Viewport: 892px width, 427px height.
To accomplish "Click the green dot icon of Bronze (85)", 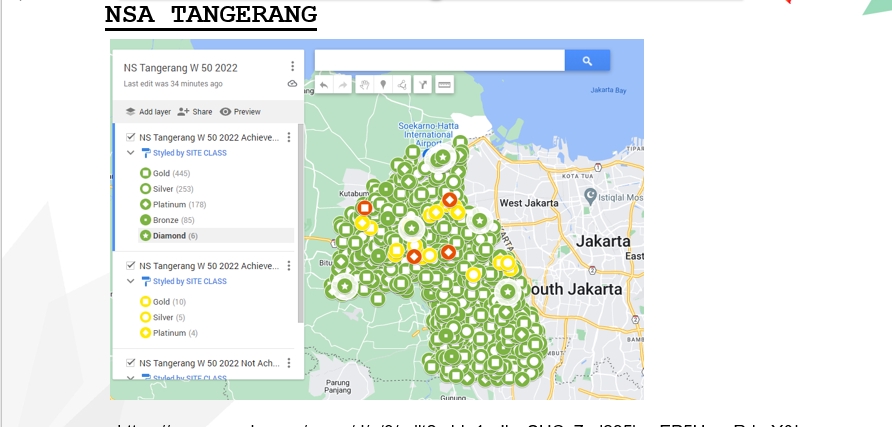I will [x=145, y=220].
